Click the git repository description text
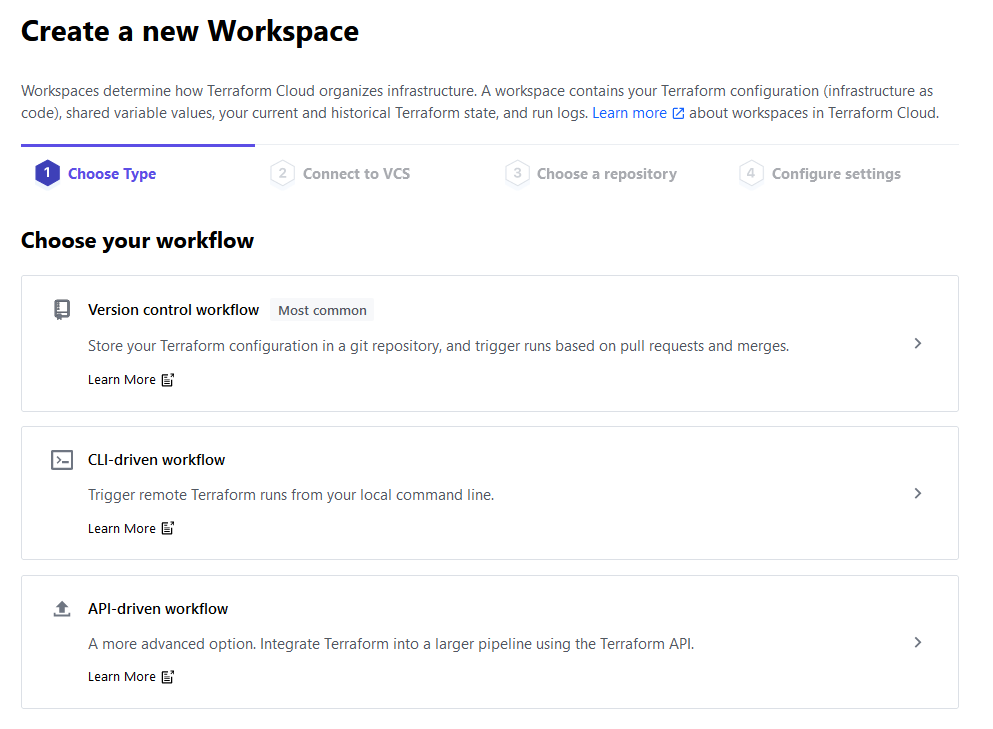The image size is (993, 729). tap(438, 346)
